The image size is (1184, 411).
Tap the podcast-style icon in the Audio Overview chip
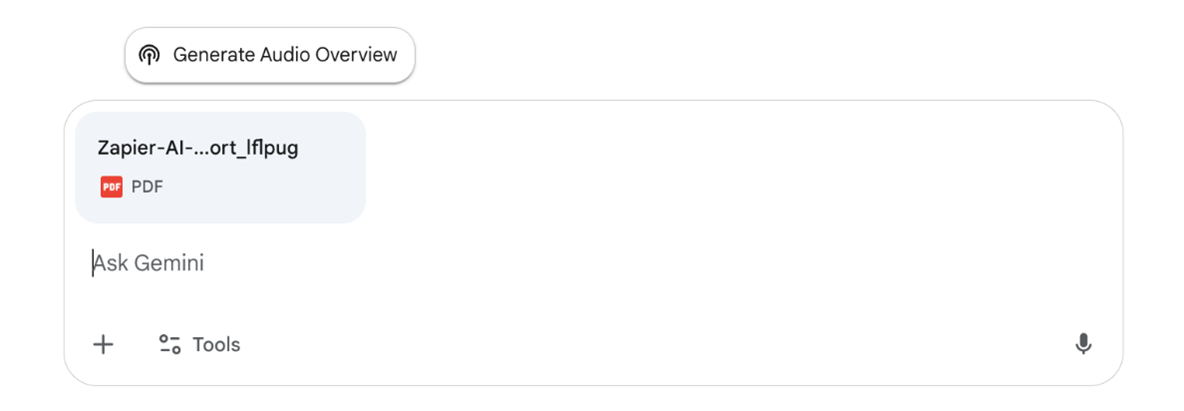coord(149,55)
